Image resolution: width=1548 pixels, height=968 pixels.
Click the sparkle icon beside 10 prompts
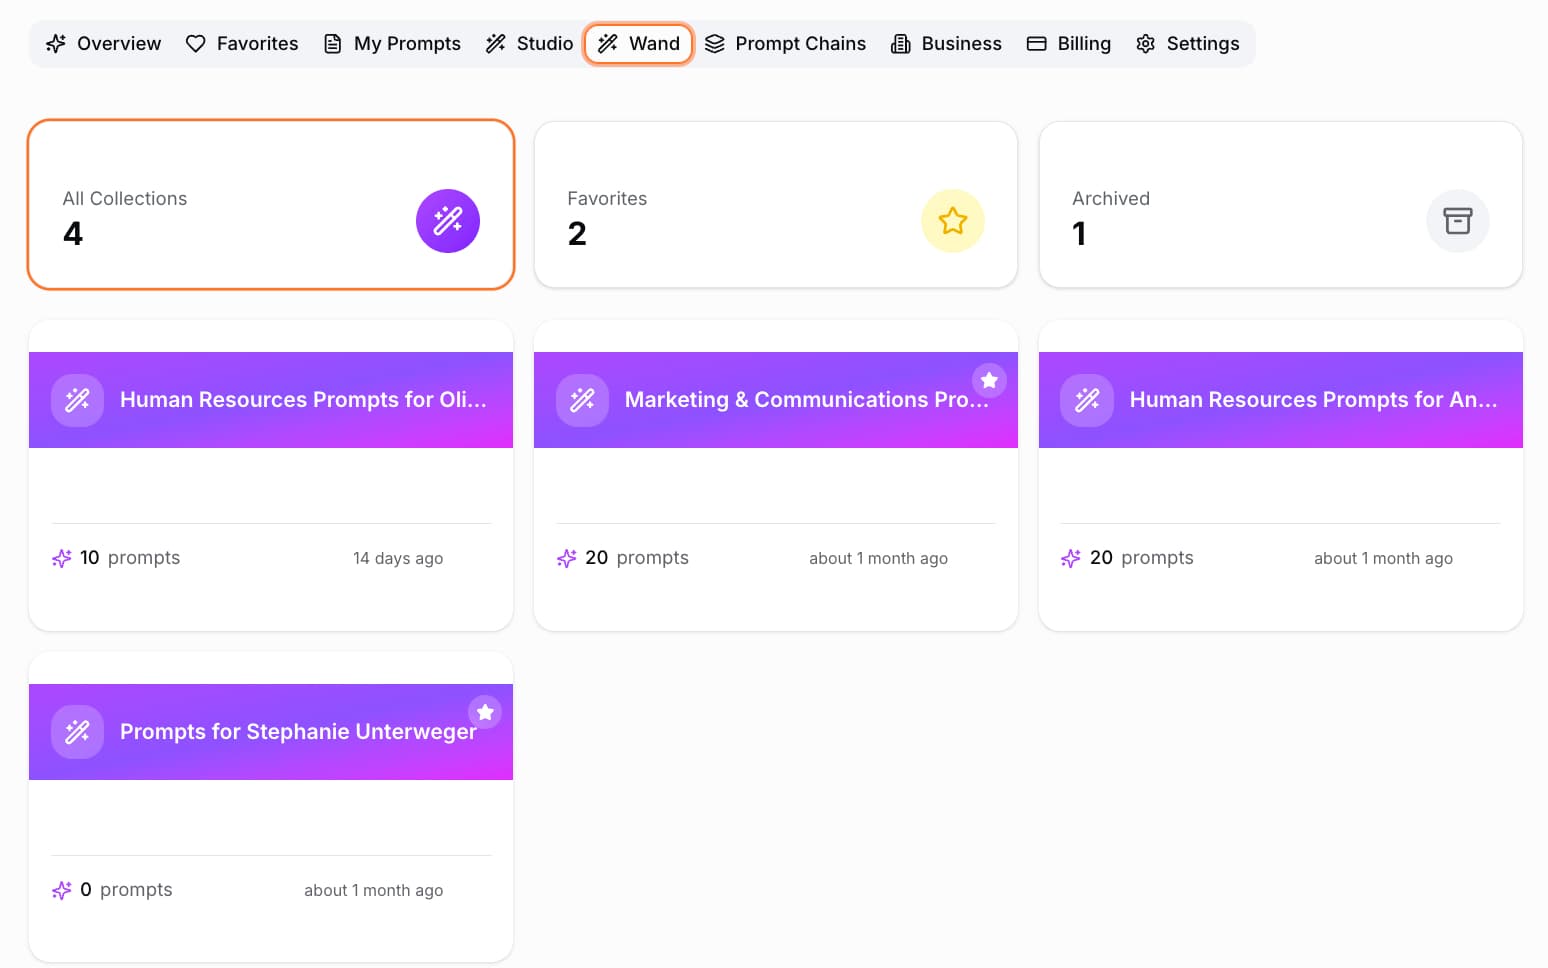click(62, 558)
